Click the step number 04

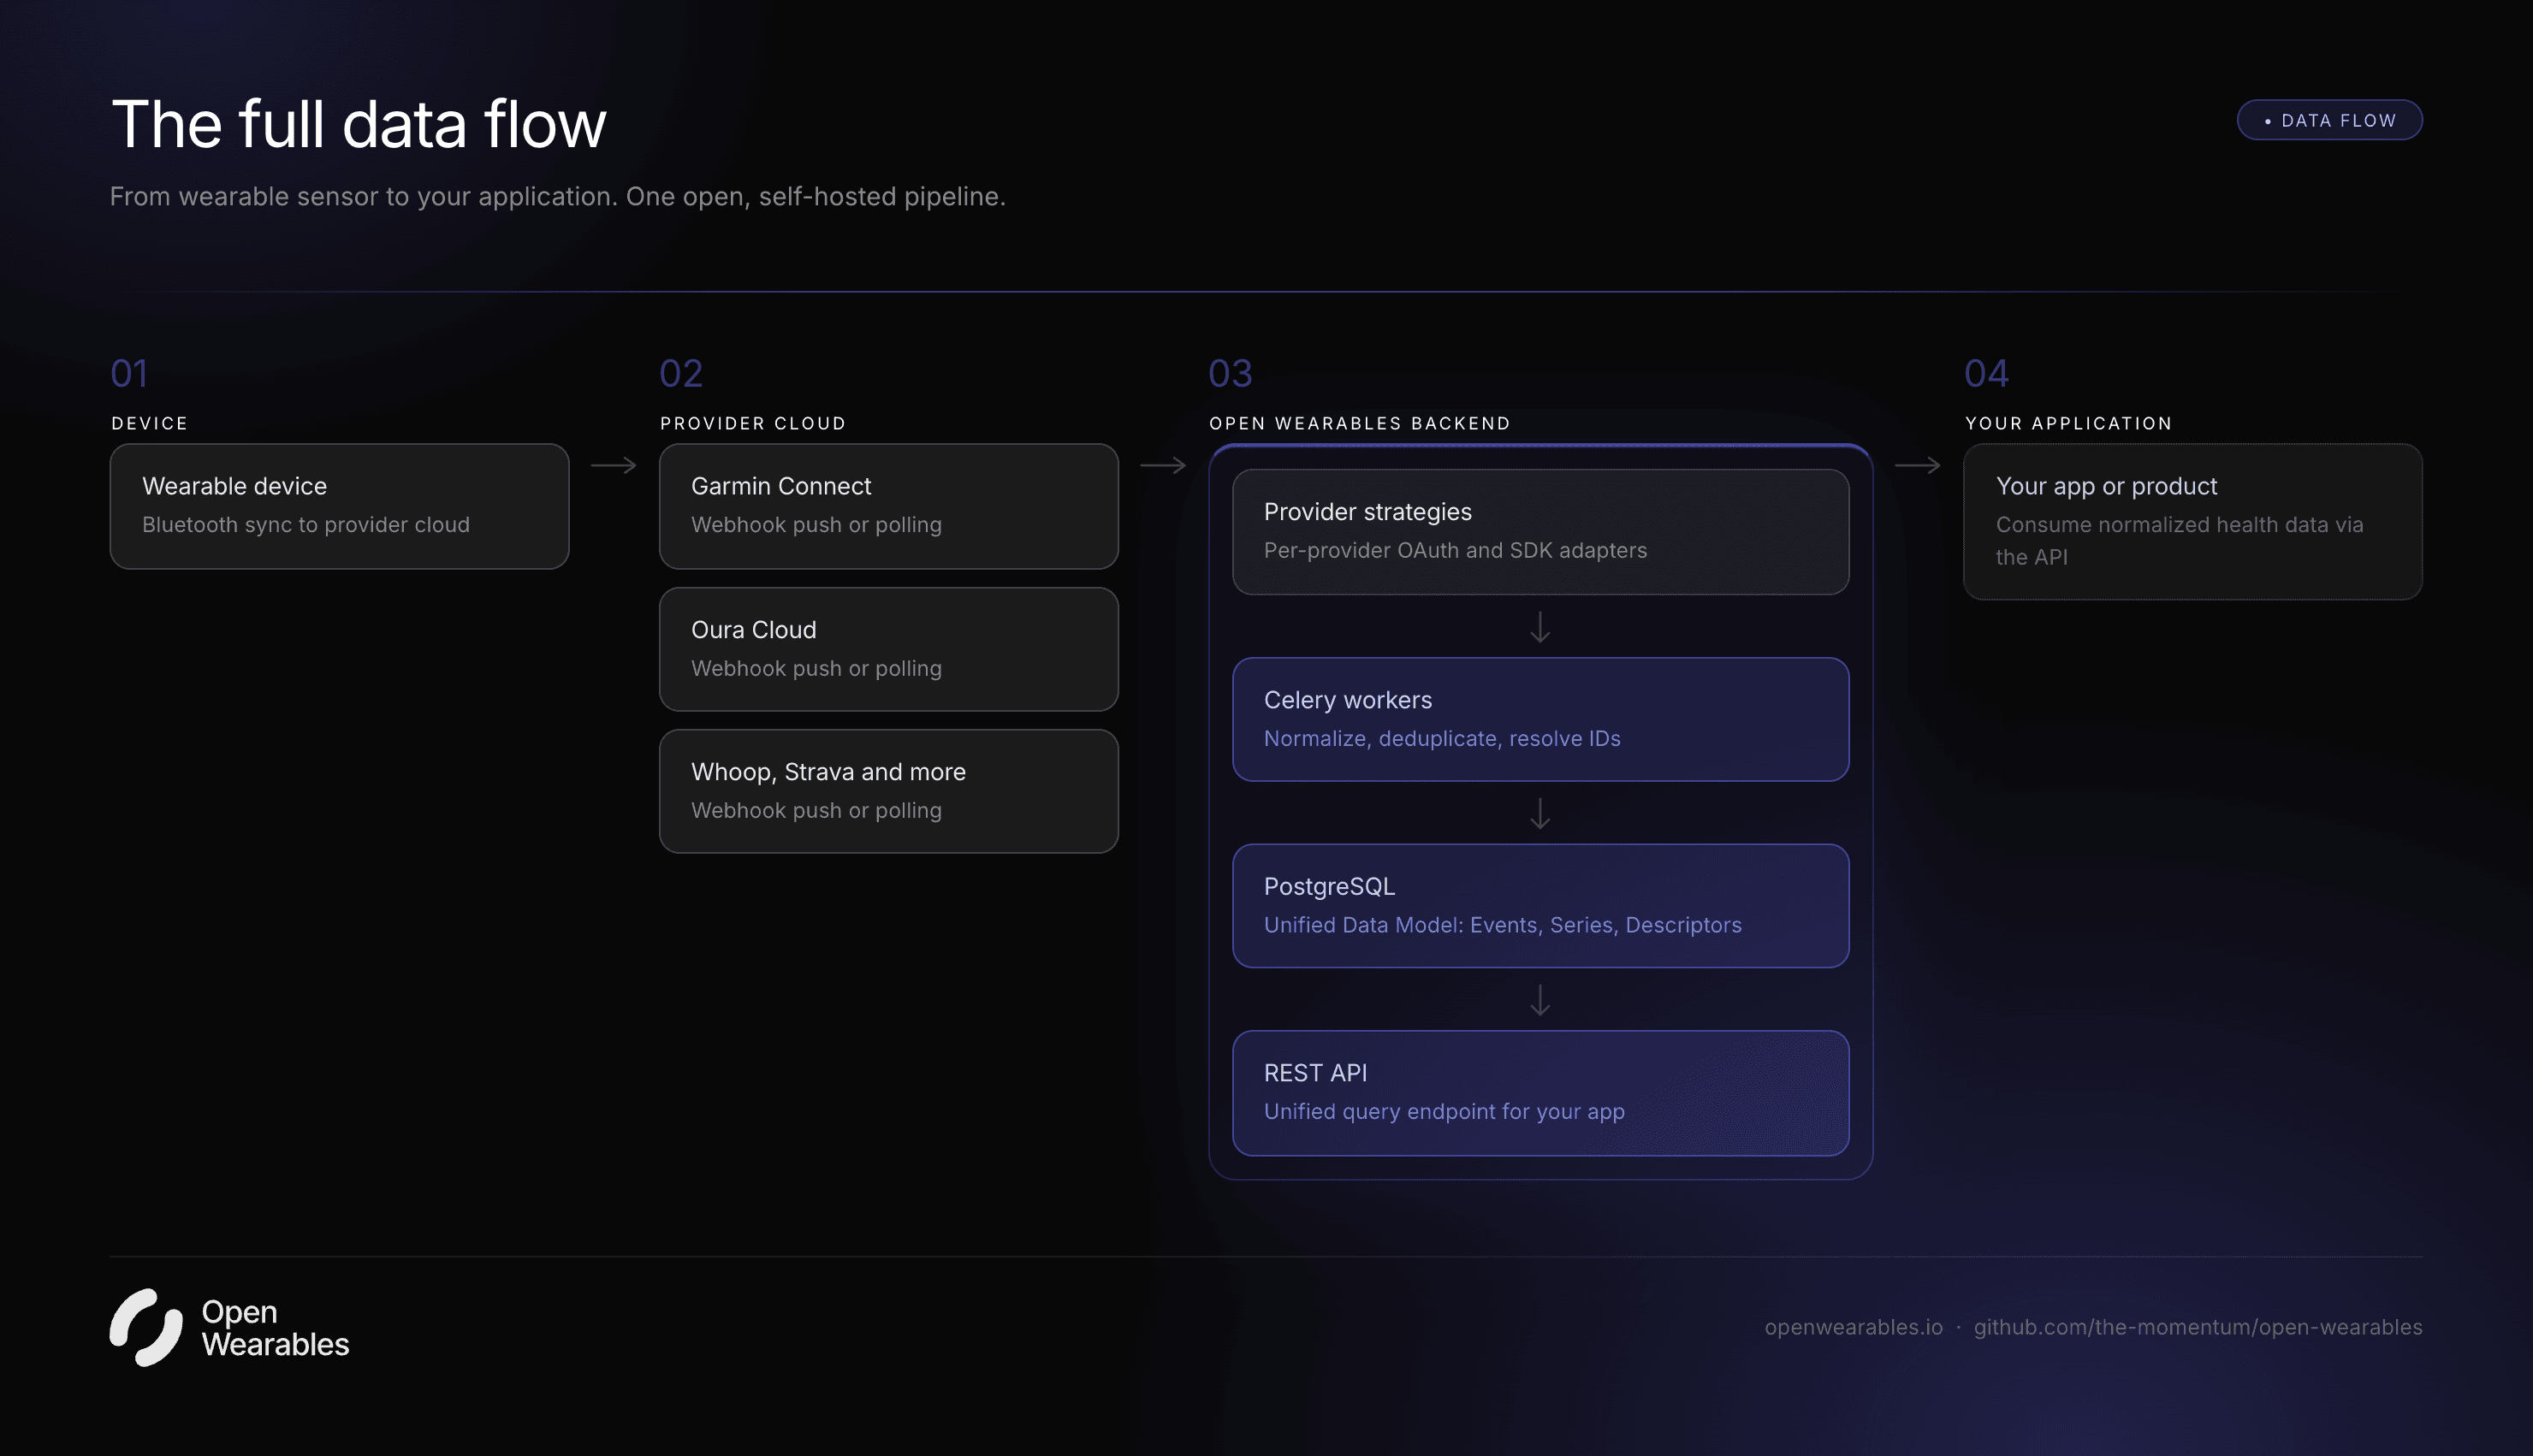pos(1986,373)
